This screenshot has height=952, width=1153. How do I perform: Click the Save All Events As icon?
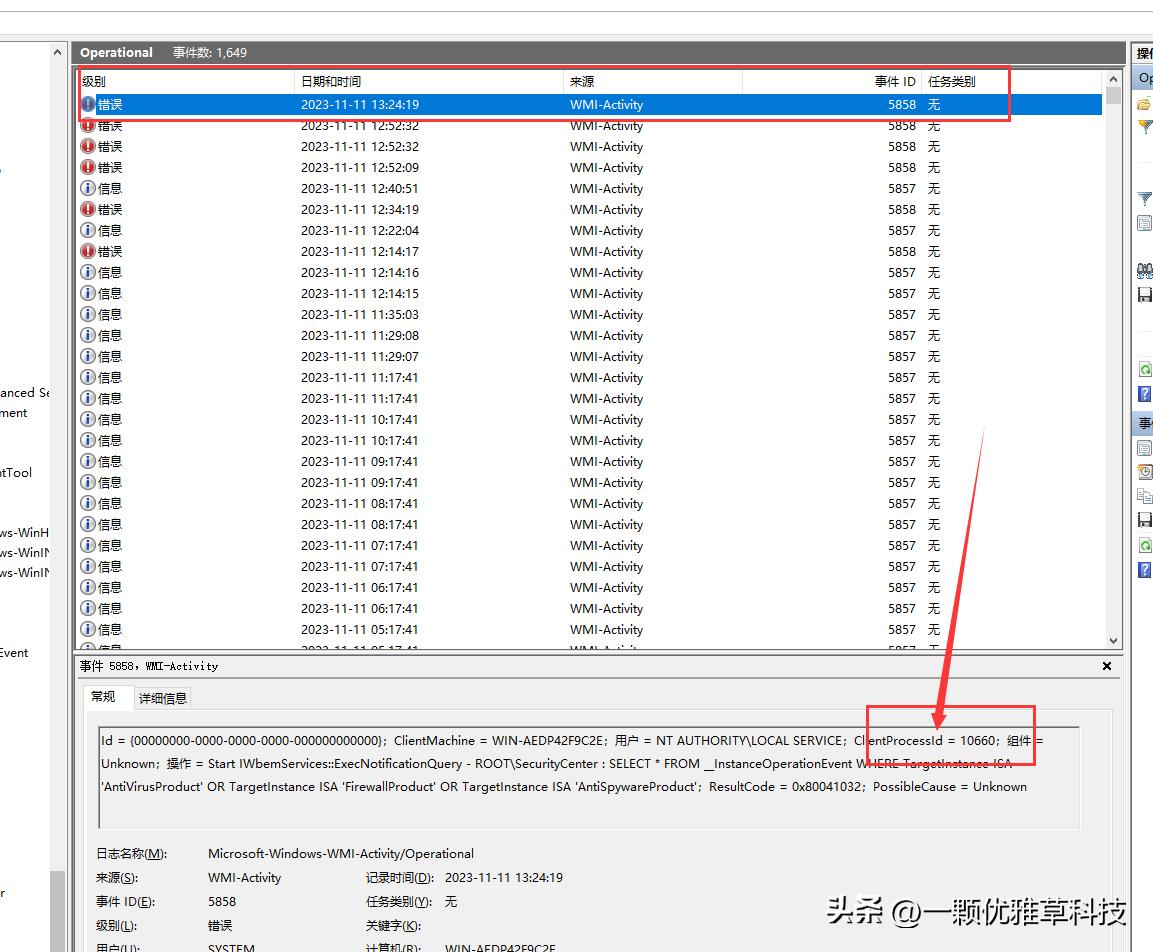click(x=1144, y=293)
